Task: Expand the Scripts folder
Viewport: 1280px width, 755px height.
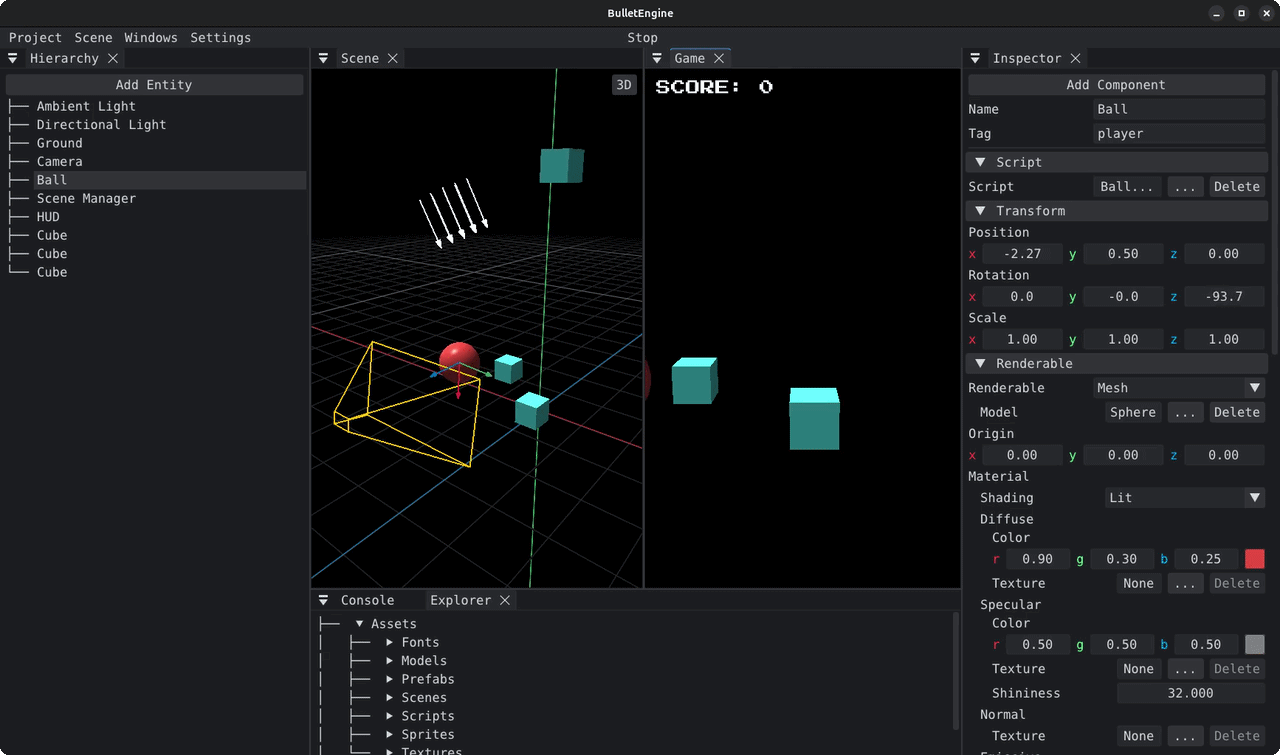Action: 390,716
